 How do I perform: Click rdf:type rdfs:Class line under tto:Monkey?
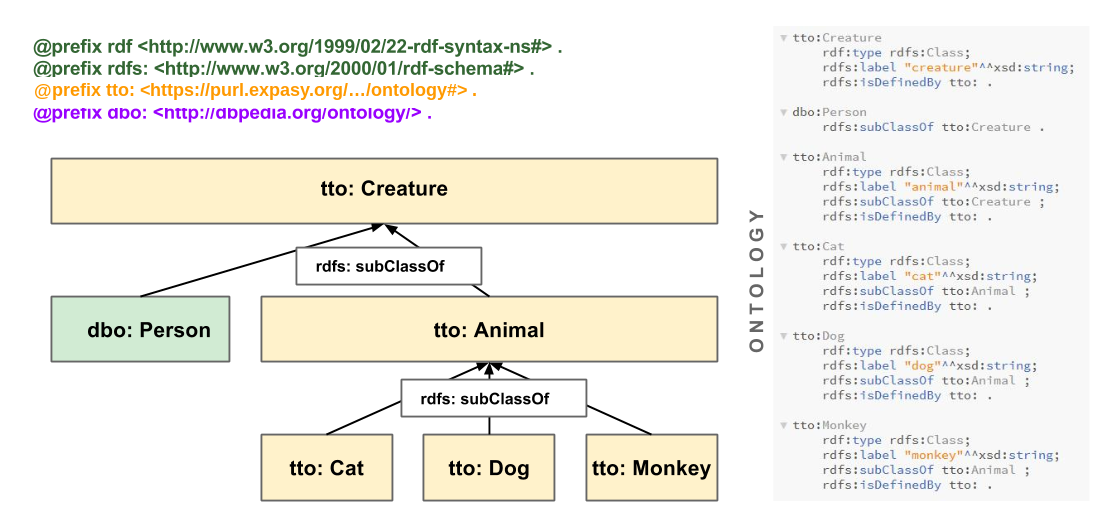click(x=896, y=441)
